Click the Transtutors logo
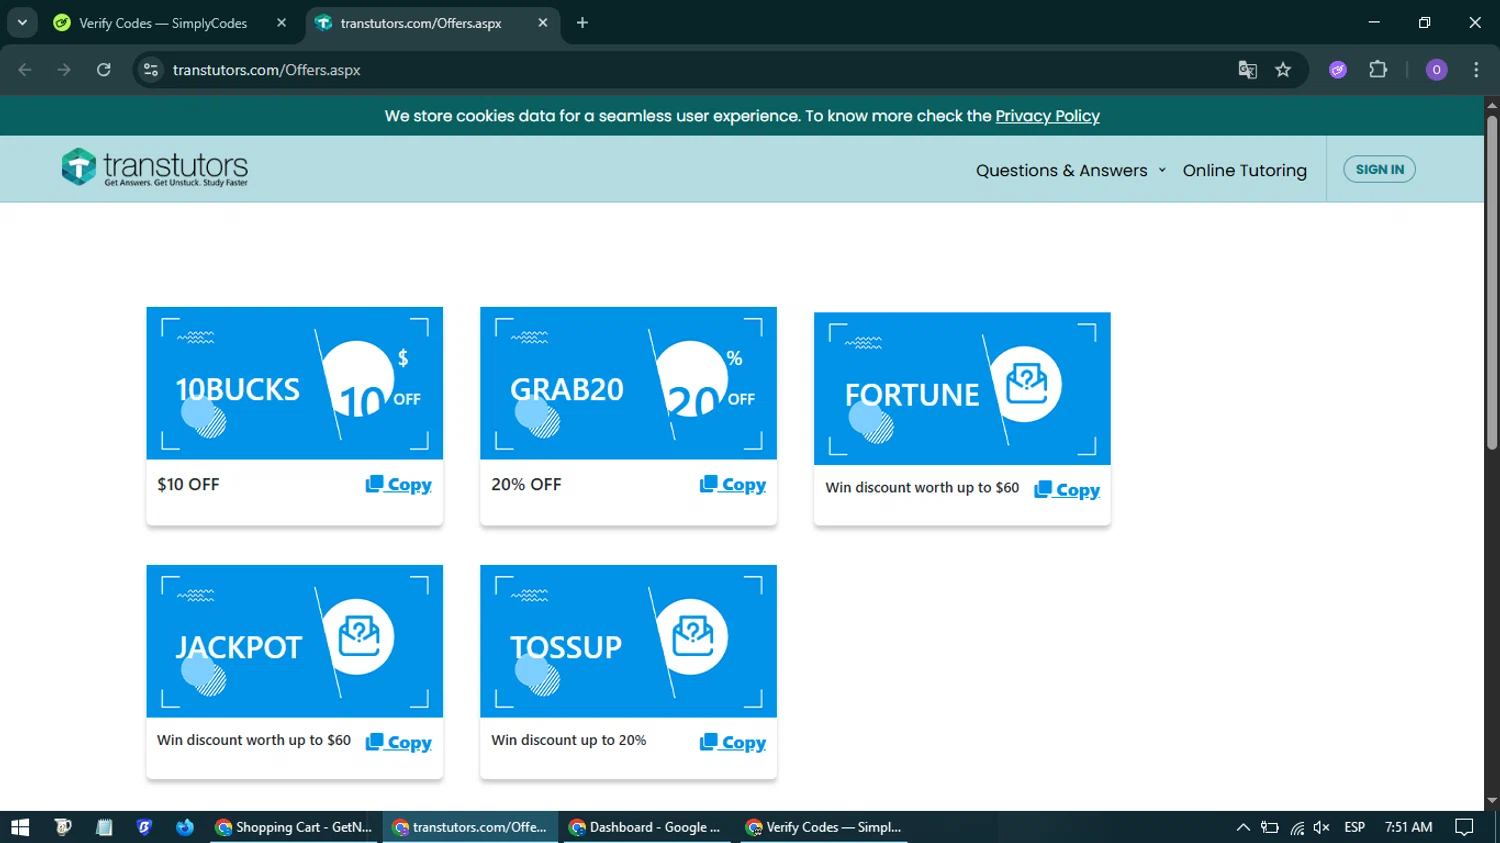 155,168
